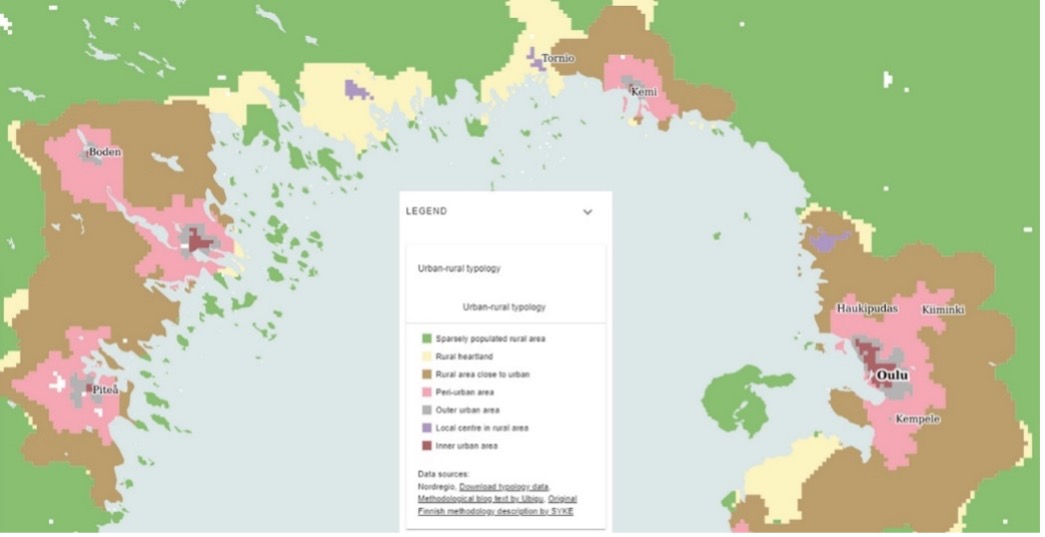Click the Kempele label on map
Screen dimensions: 1045x537
point(918,419)
